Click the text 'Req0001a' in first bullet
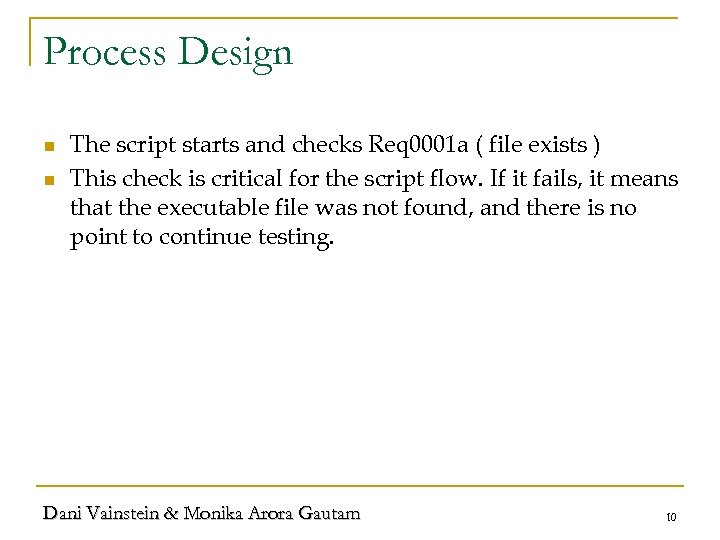This screenshot has height=540, width=720. (x=413, y=146)
